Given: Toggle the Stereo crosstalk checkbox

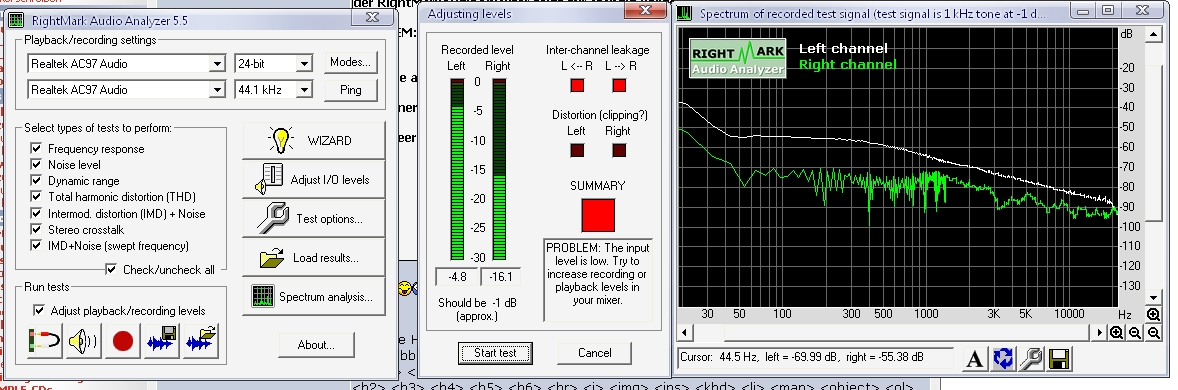Looking at the screenshot, I should point(36,229).
